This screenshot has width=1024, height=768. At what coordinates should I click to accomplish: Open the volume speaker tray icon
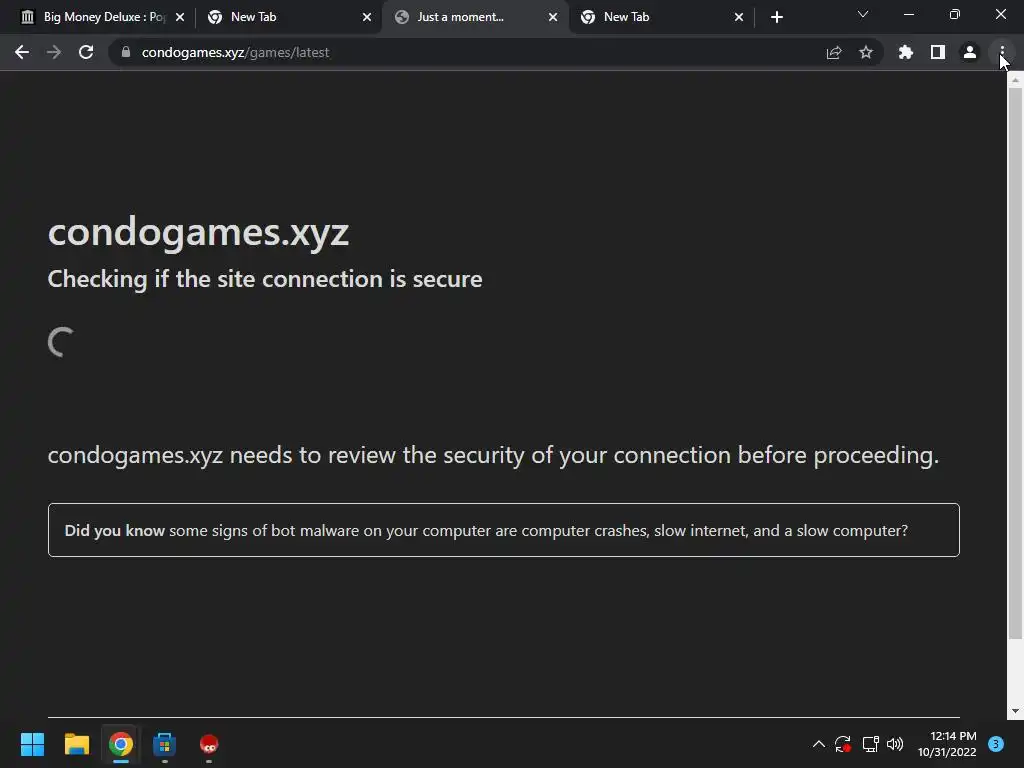pyautogui.click(x=895, y=744)
